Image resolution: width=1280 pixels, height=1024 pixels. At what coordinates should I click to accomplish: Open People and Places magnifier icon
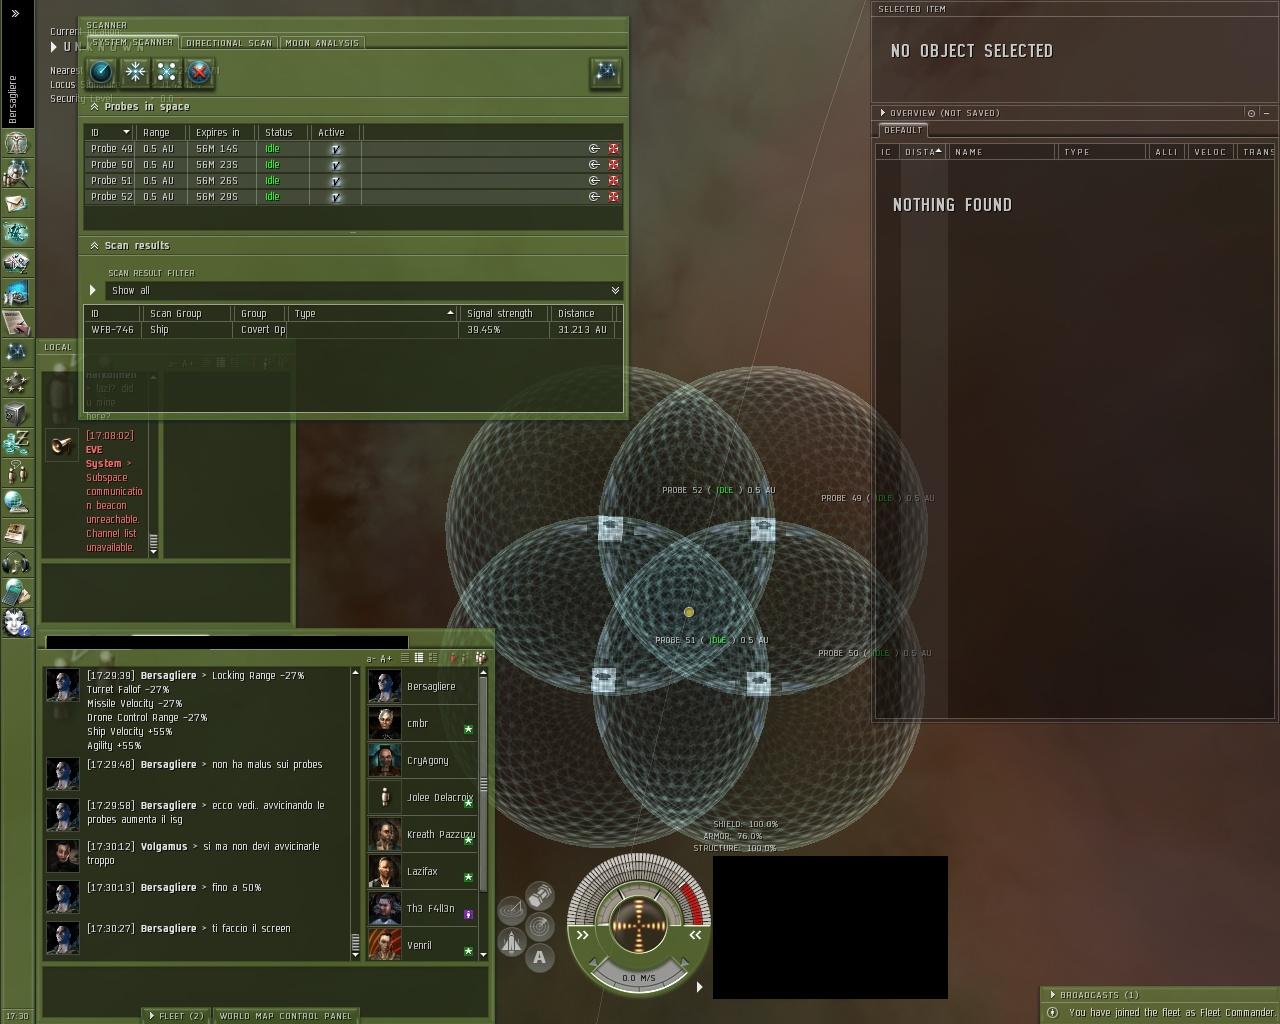(16, 173)
